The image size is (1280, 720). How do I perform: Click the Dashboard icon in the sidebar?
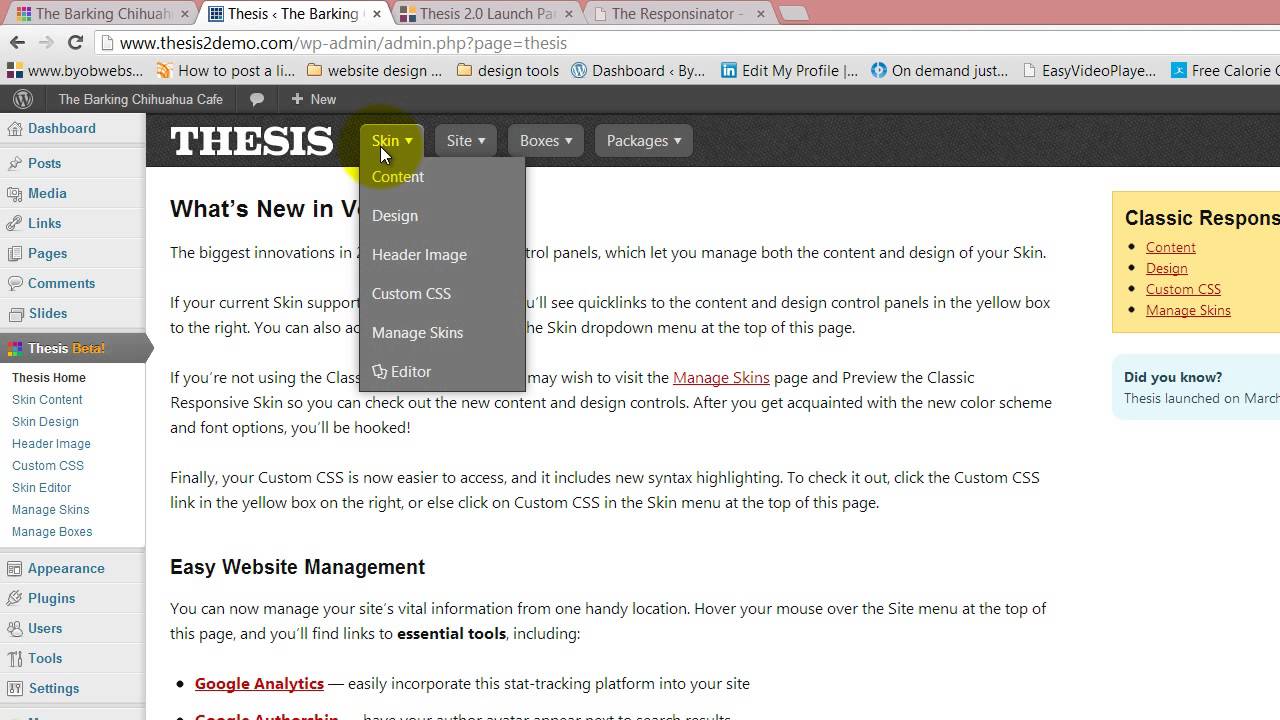coord(14,128)
